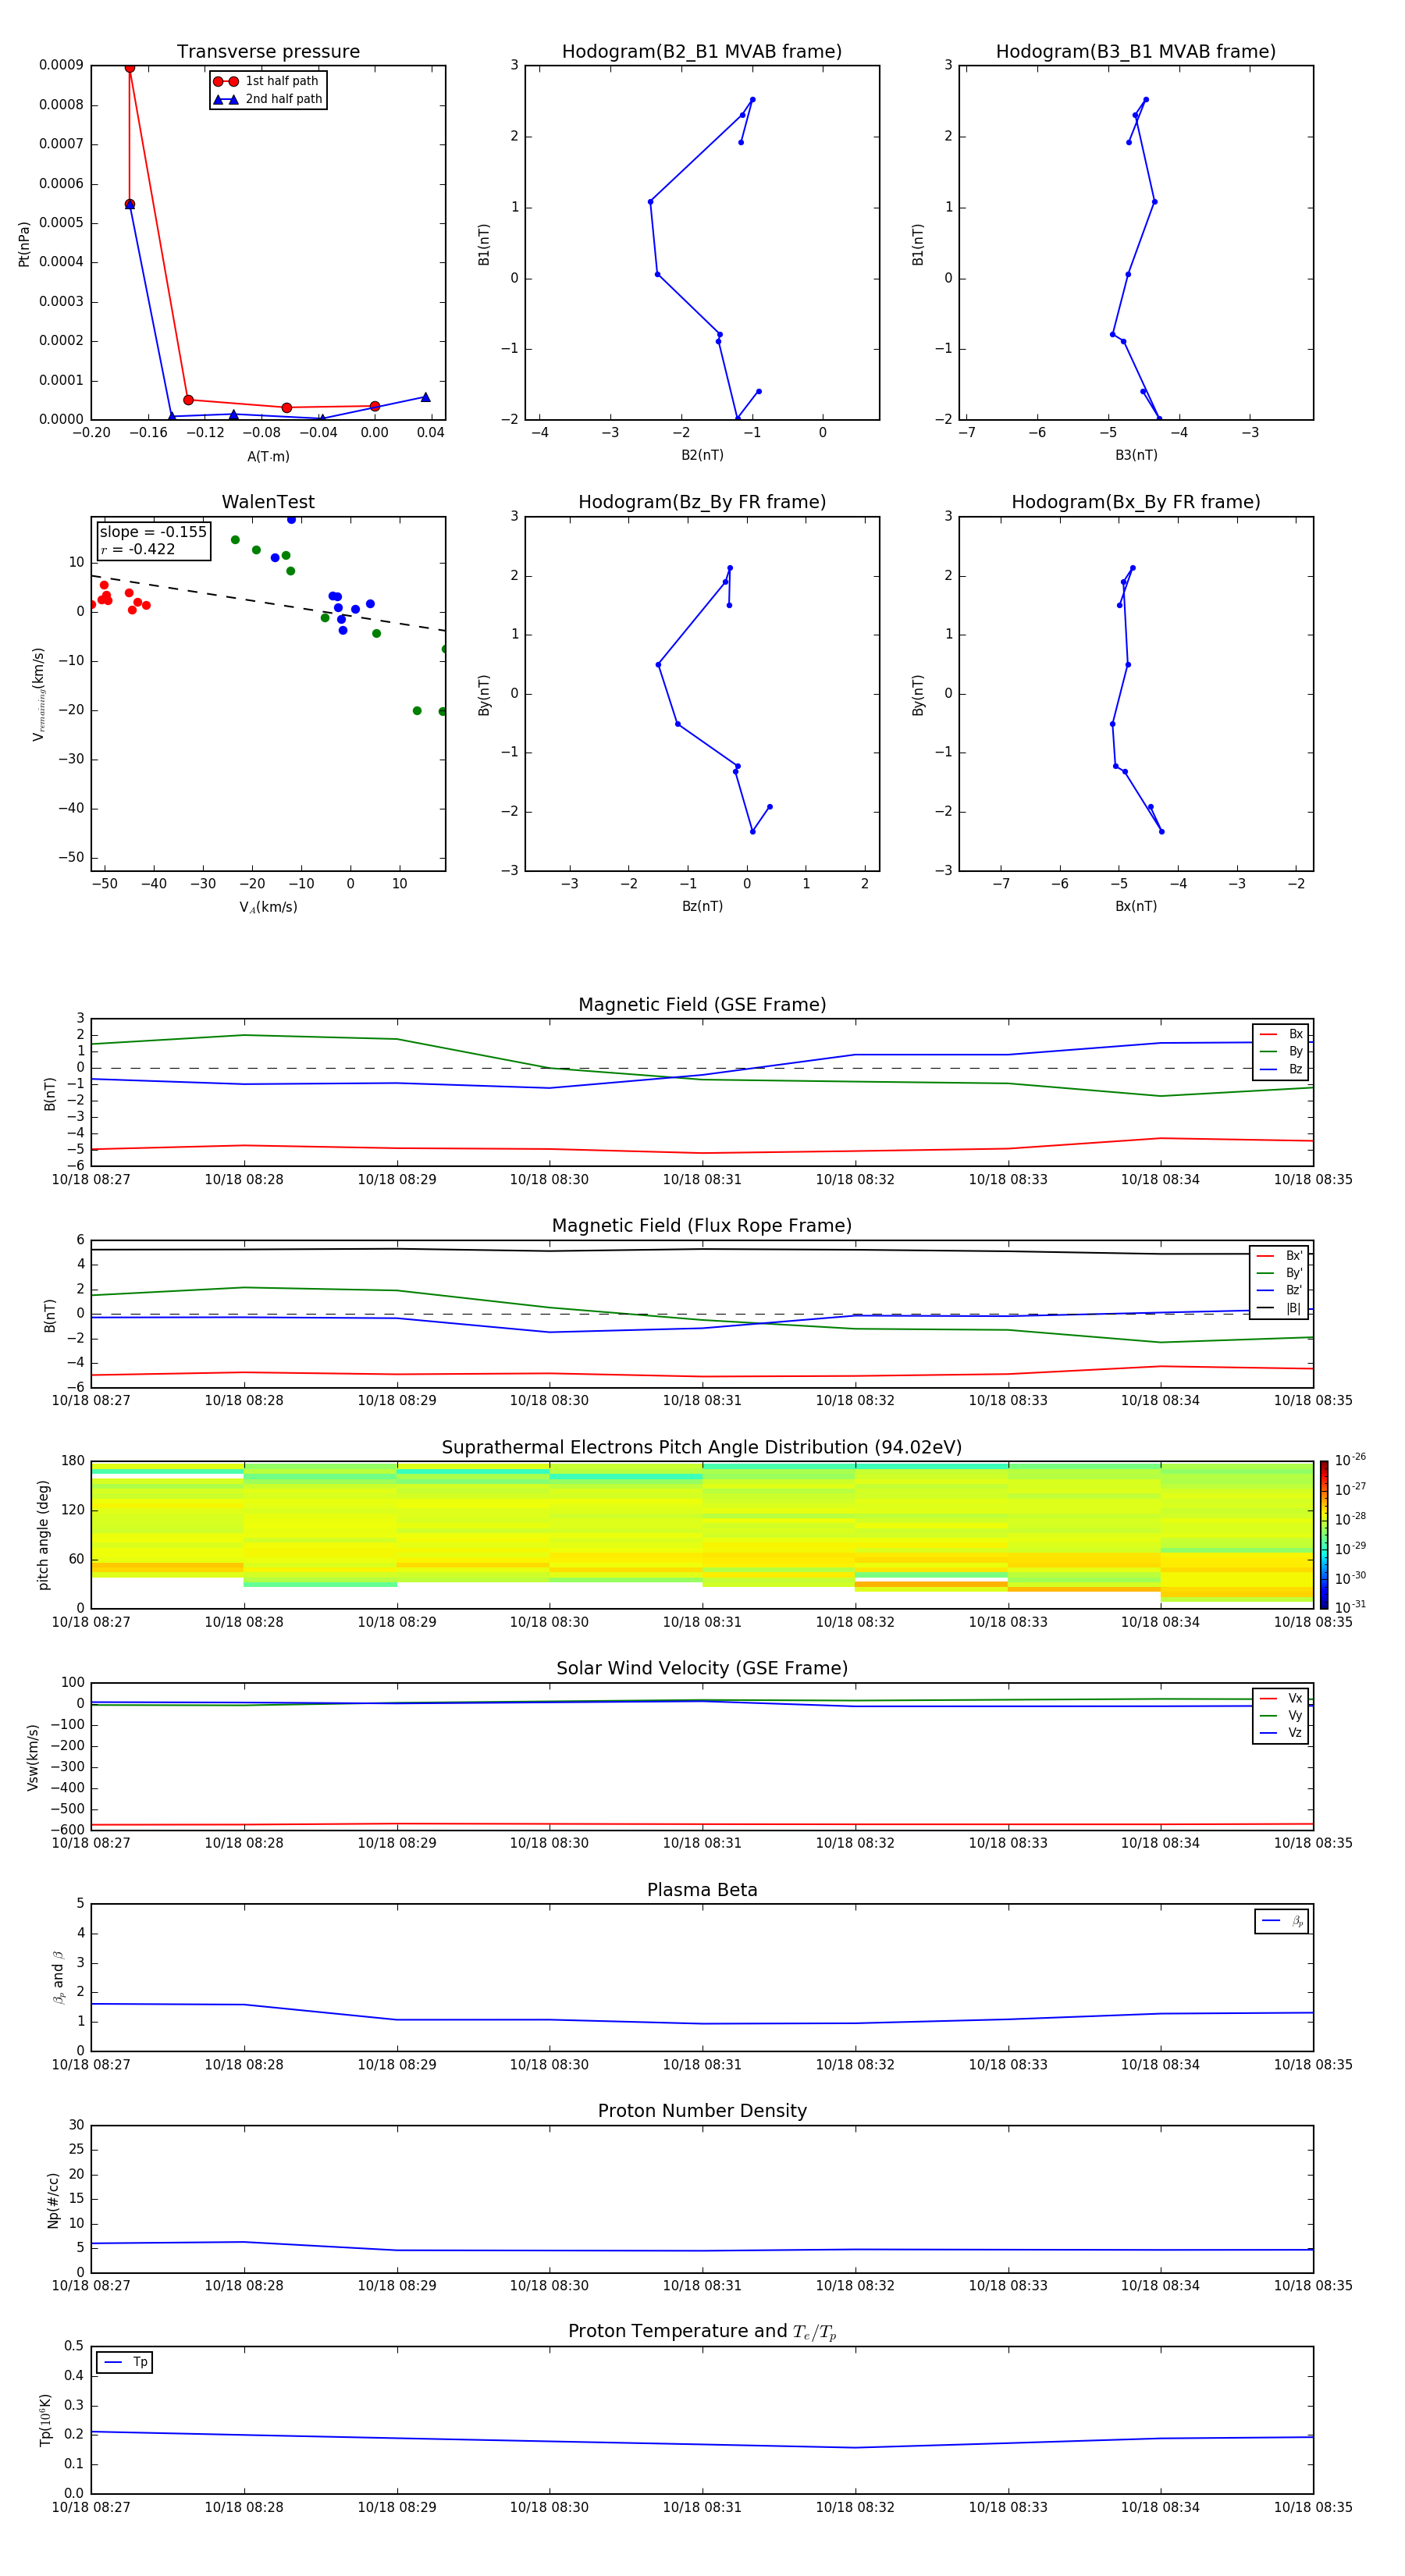1405x2576 pixels.
Task: Click the 'Bz(nT)' x-axis label
Action: 702,906
